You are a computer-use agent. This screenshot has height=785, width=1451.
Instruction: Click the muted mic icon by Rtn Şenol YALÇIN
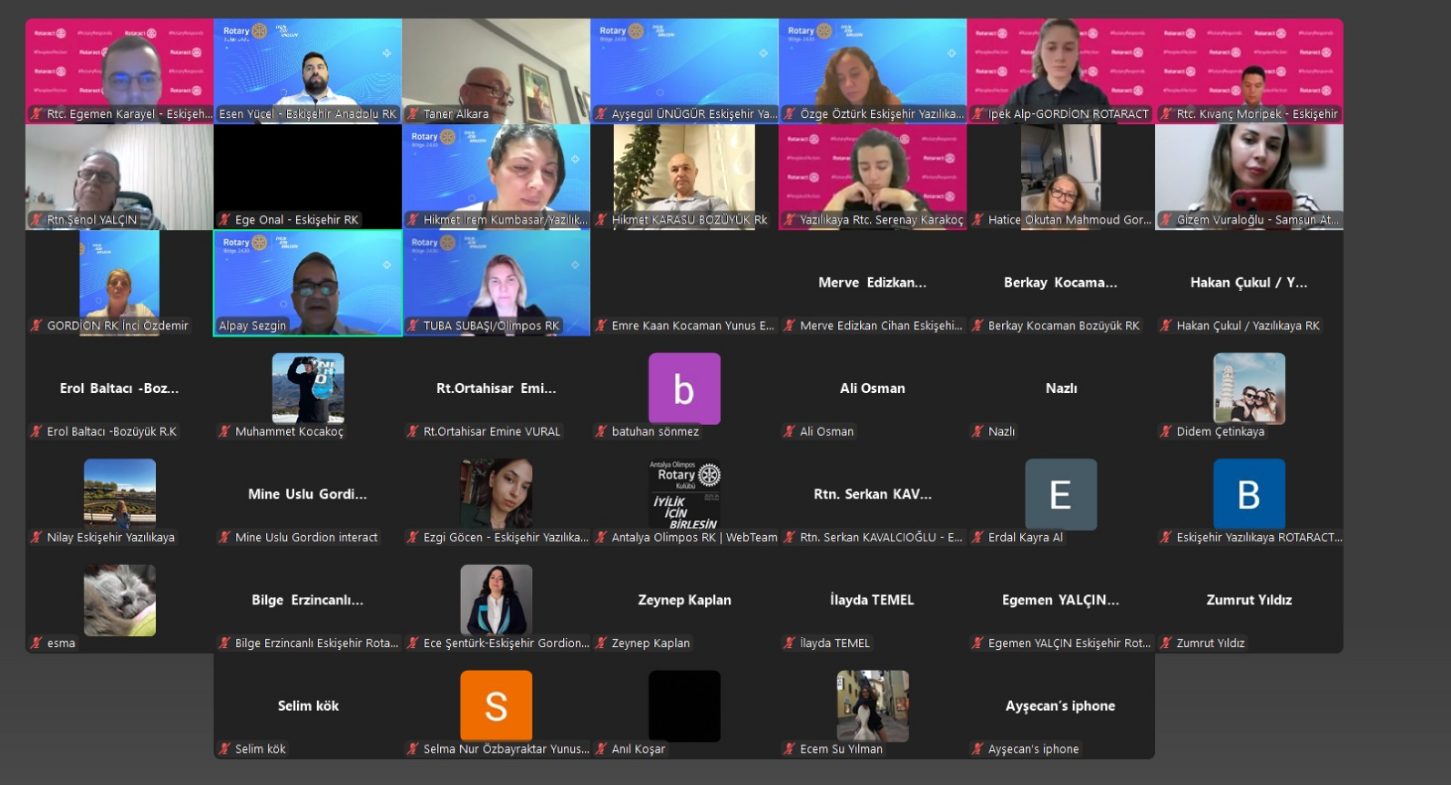[37, 220]
